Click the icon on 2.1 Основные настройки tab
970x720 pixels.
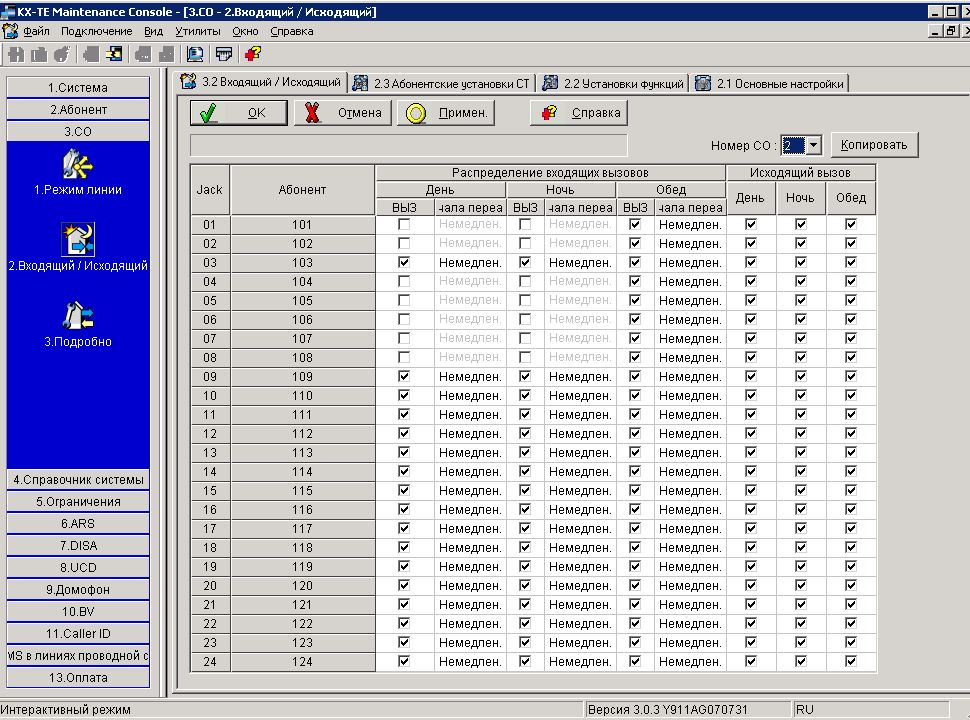[x=703, y=83]
